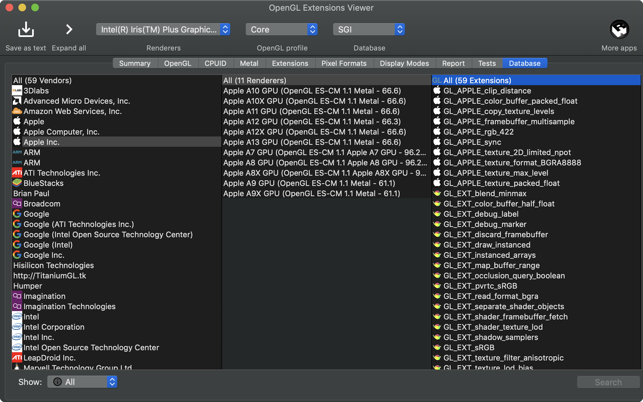Select the GL_EXT_separate_shader_objects extension

(x=536, y=306)
